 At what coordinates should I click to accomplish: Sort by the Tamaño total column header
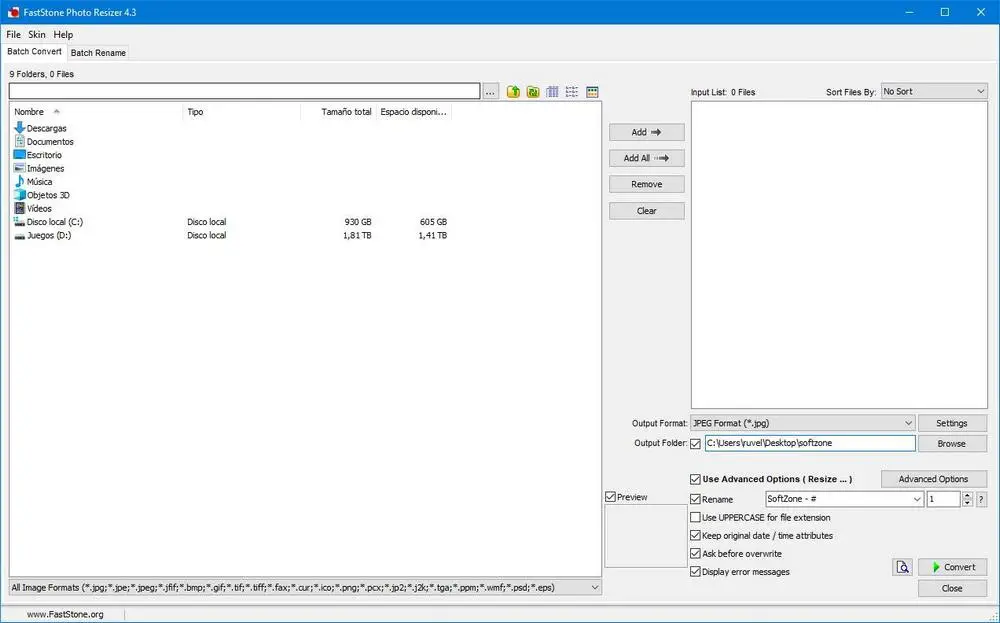(x=338, y=112)
